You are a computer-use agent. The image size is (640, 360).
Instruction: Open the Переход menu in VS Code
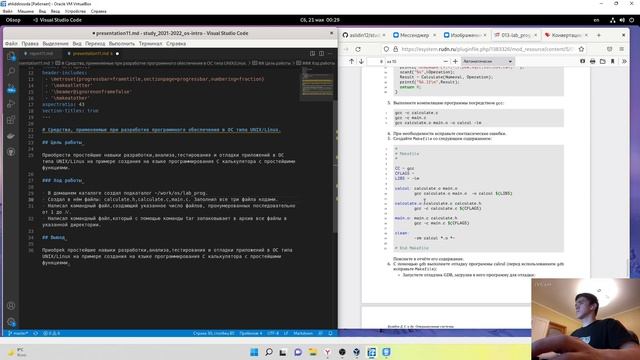(x=95, y=44)
